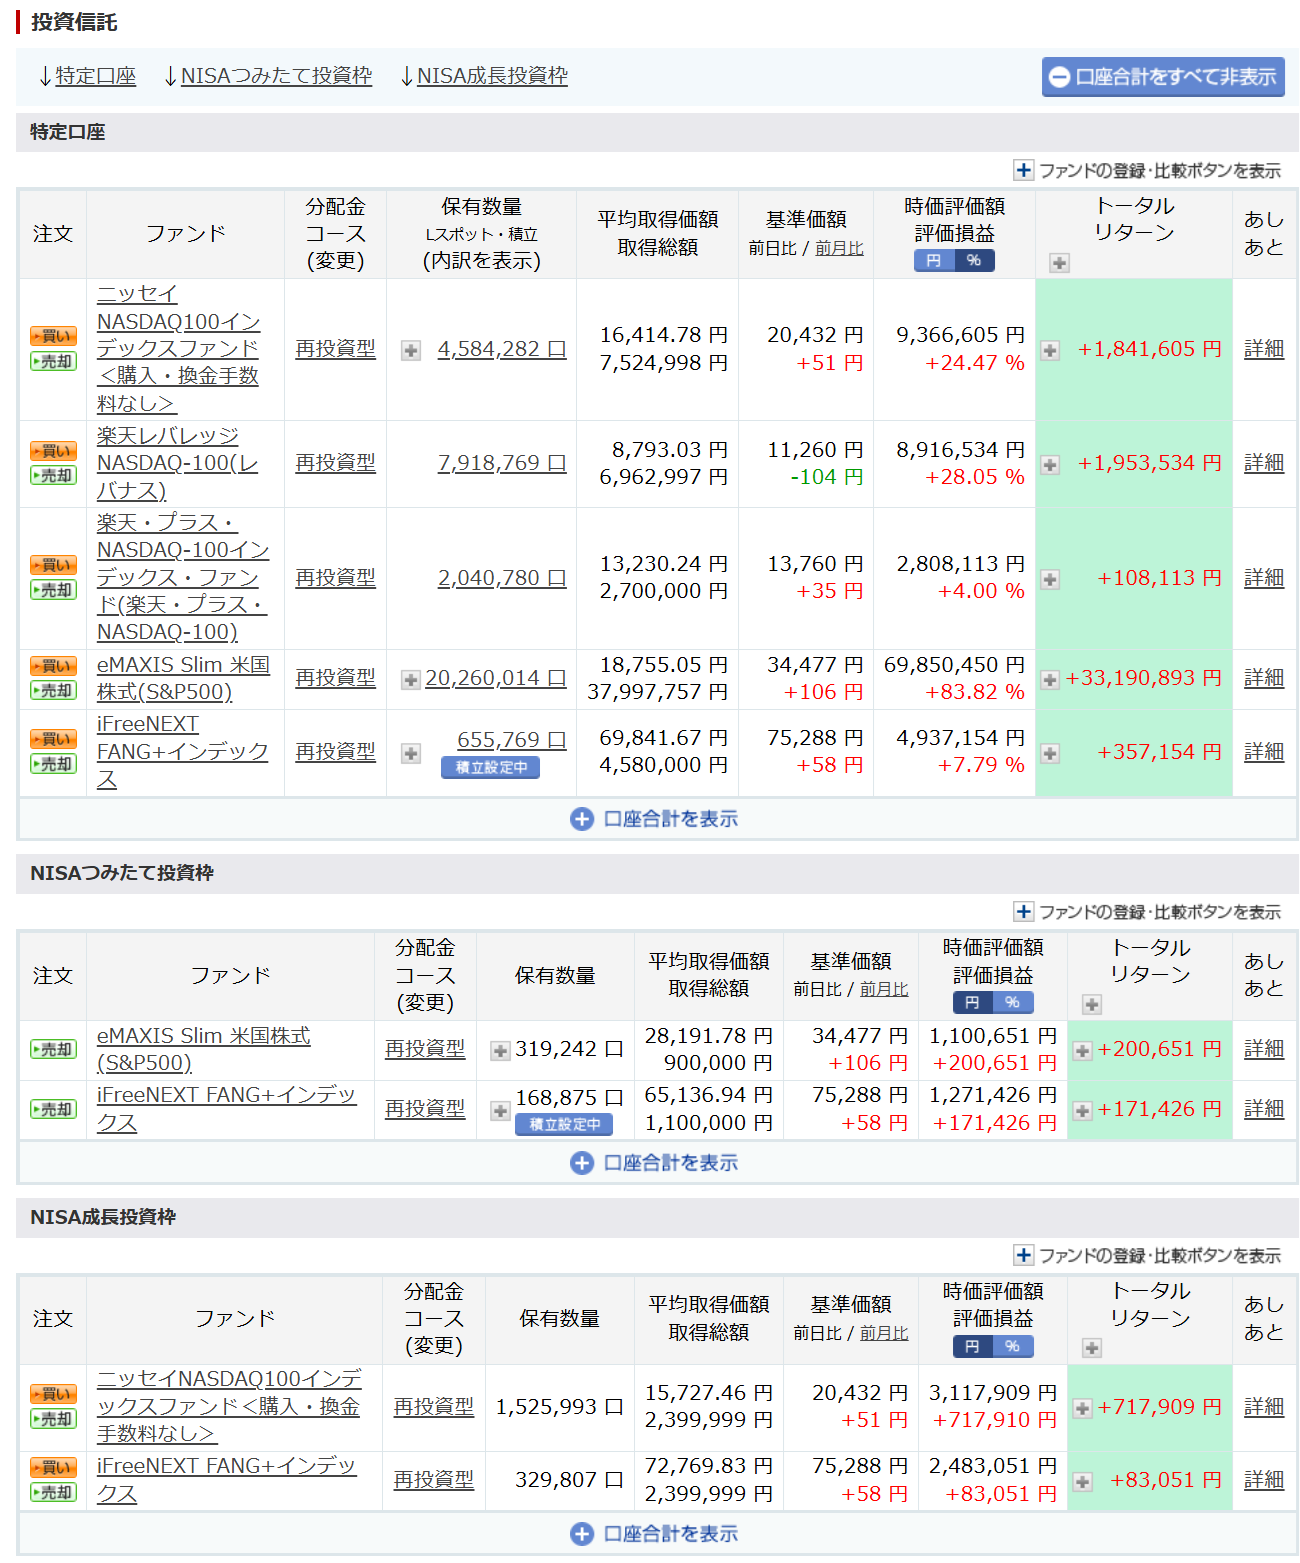Open 詳細 link for 楽天・プラス NASDAQ-100 fund

tap(1263, 578)
